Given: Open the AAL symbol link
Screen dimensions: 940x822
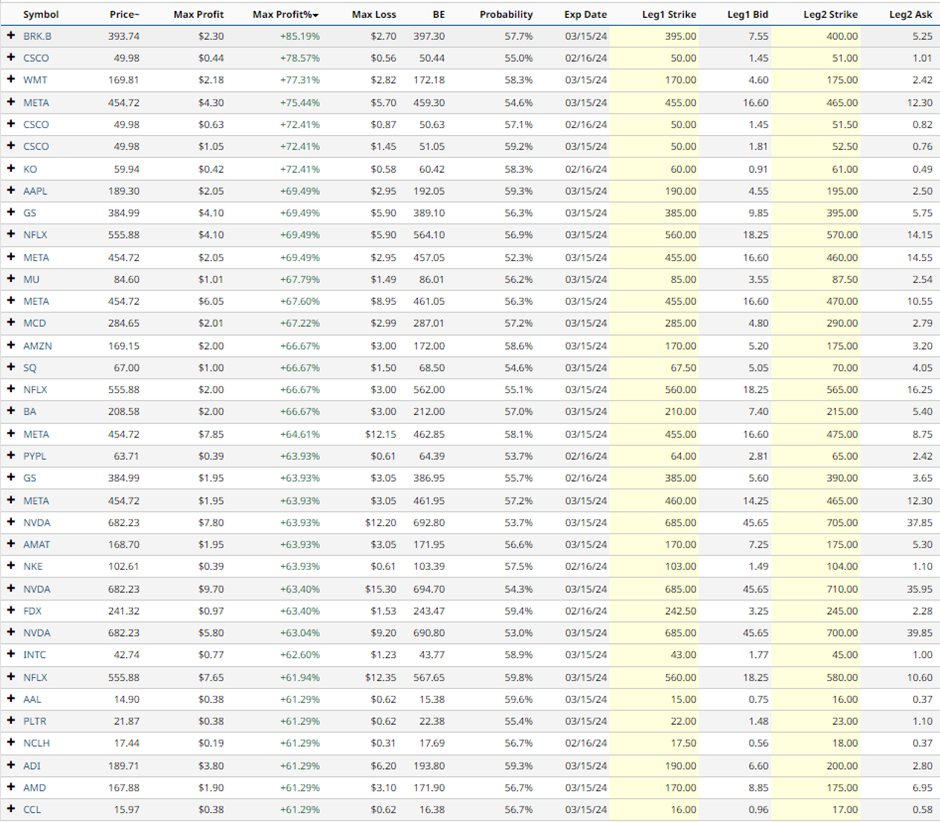Looking at the screenshot, I should click(32, 699).
